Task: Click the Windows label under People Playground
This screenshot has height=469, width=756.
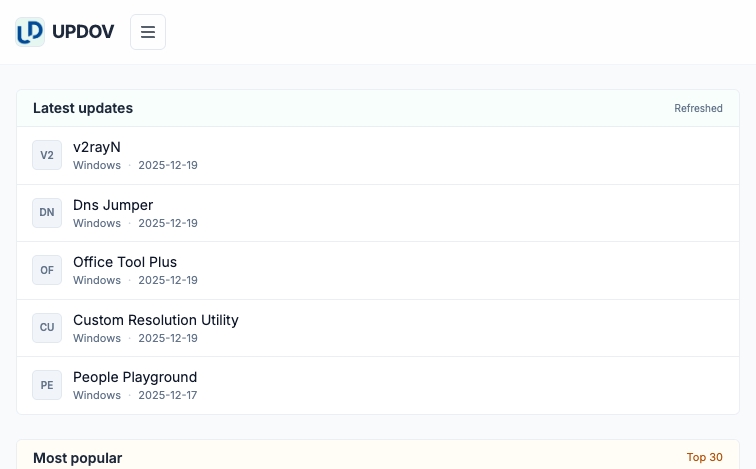Action: [x=97, y=395]
